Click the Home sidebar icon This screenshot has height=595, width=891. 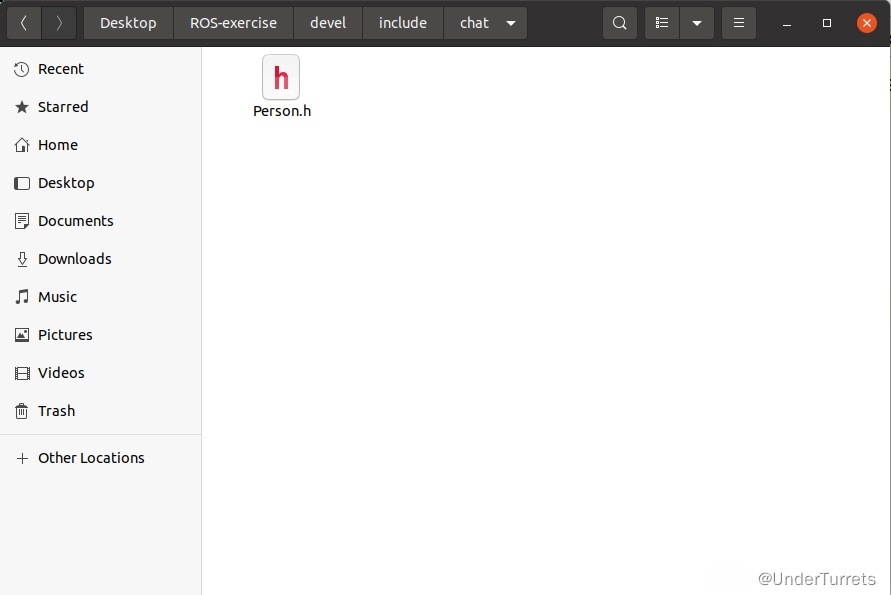(x=22, y=145)
